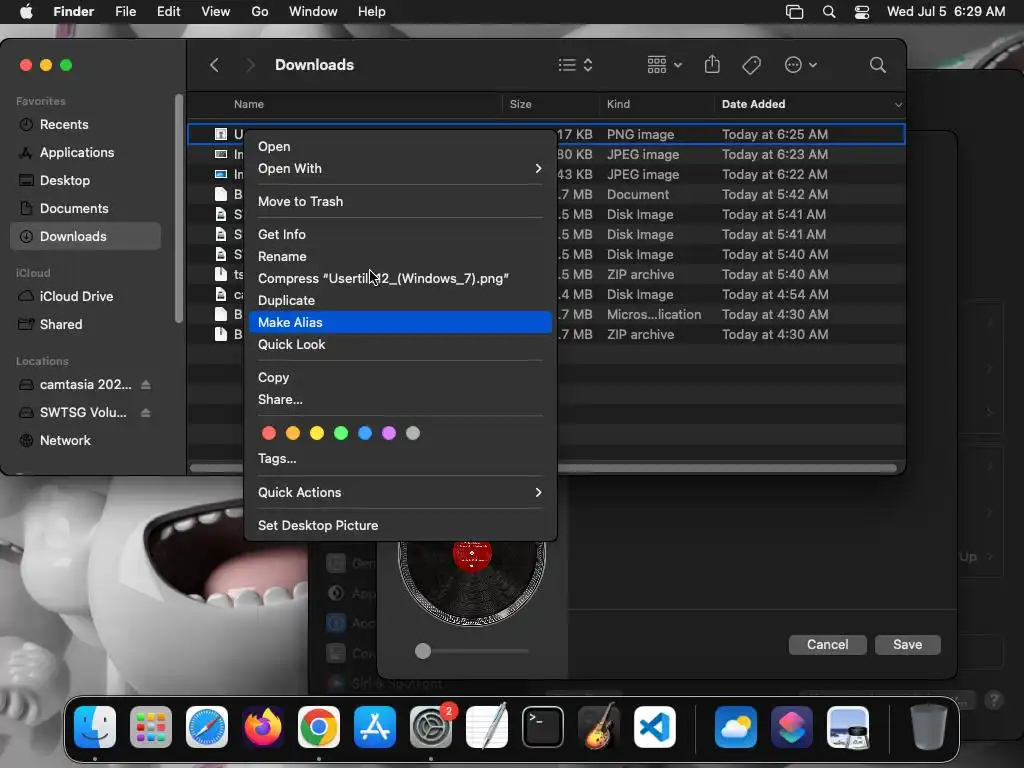Screen dimensions: 1024x768
Task: Expand the Open With submenu
Action: (400, 168)
